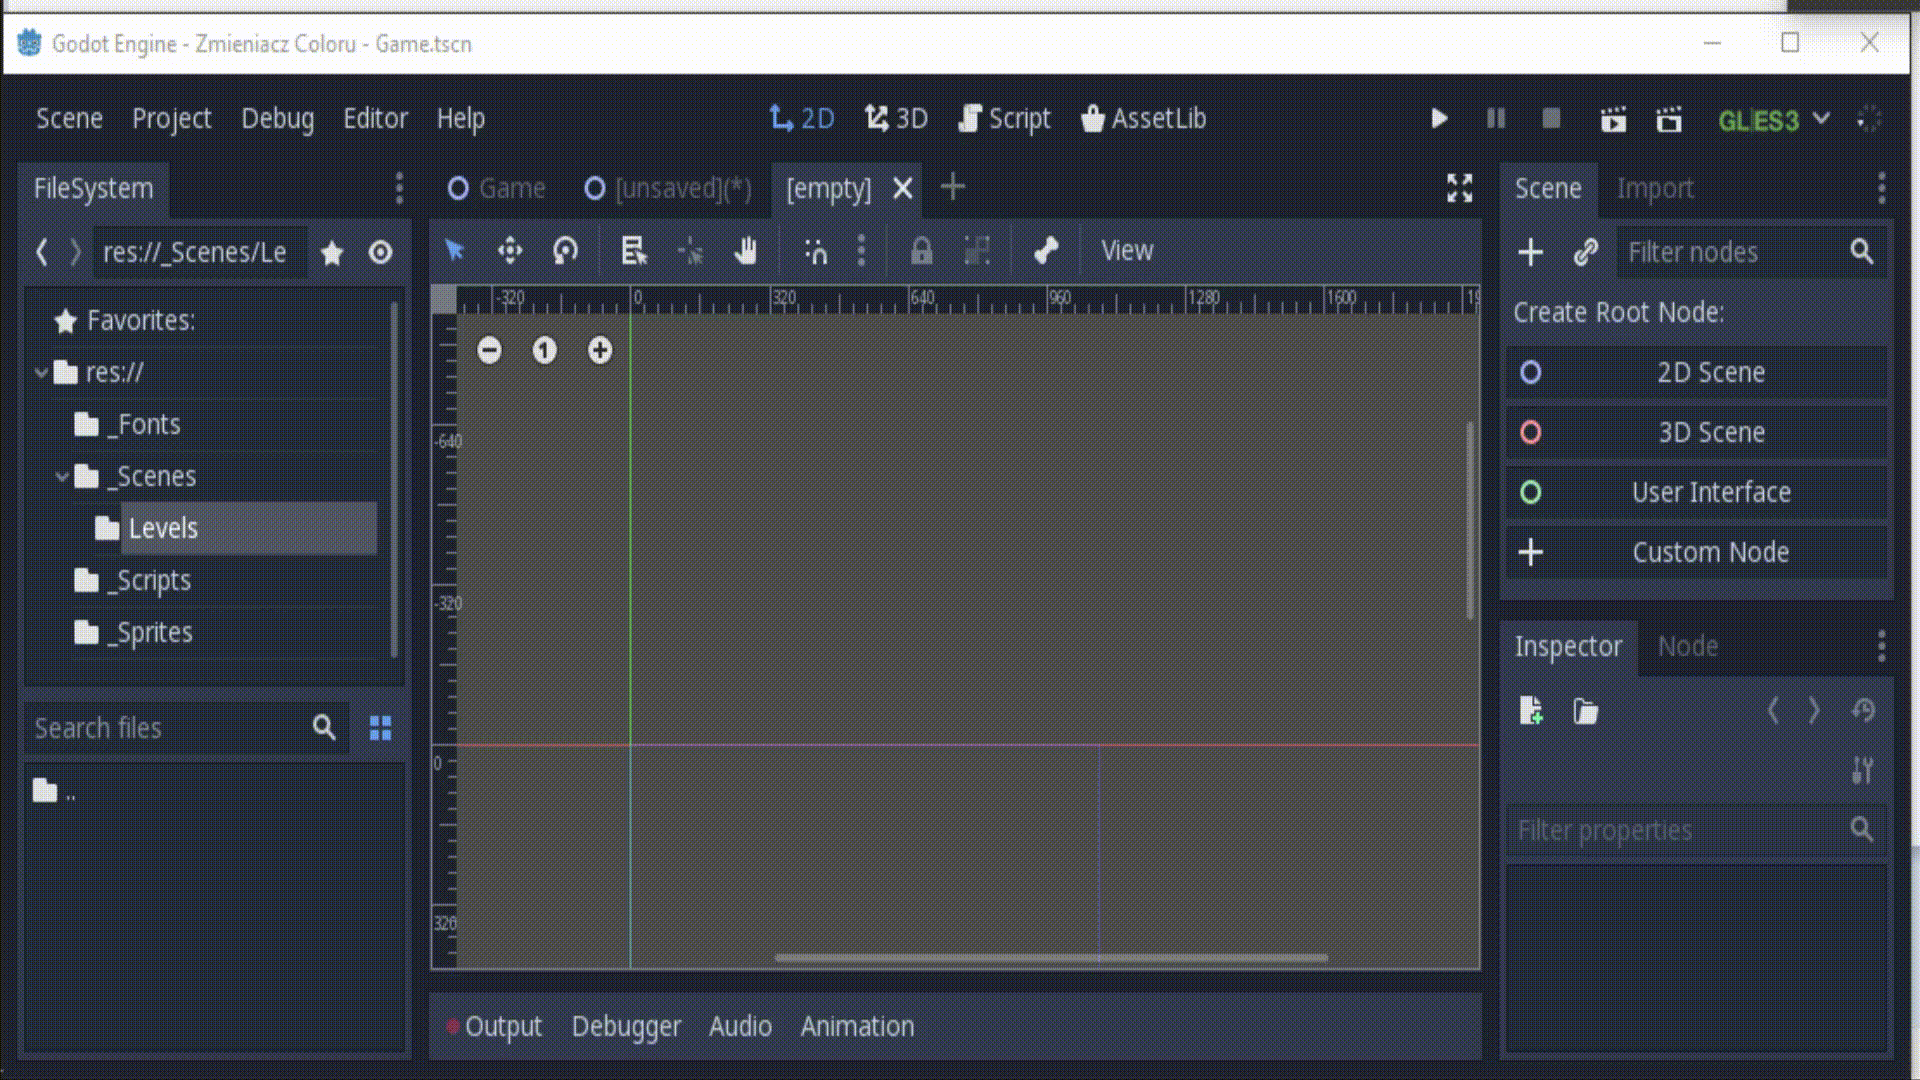Activate the Pan mode hand tool
Screen dimensions: 1920x1080
click(x=746, y=251)
